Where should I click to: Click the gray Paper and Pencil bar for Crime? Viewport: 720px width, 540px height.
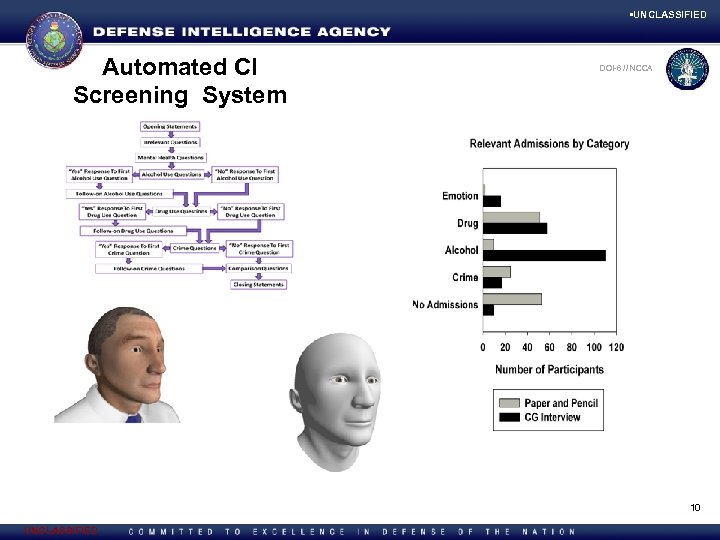(x=497, y=272)
